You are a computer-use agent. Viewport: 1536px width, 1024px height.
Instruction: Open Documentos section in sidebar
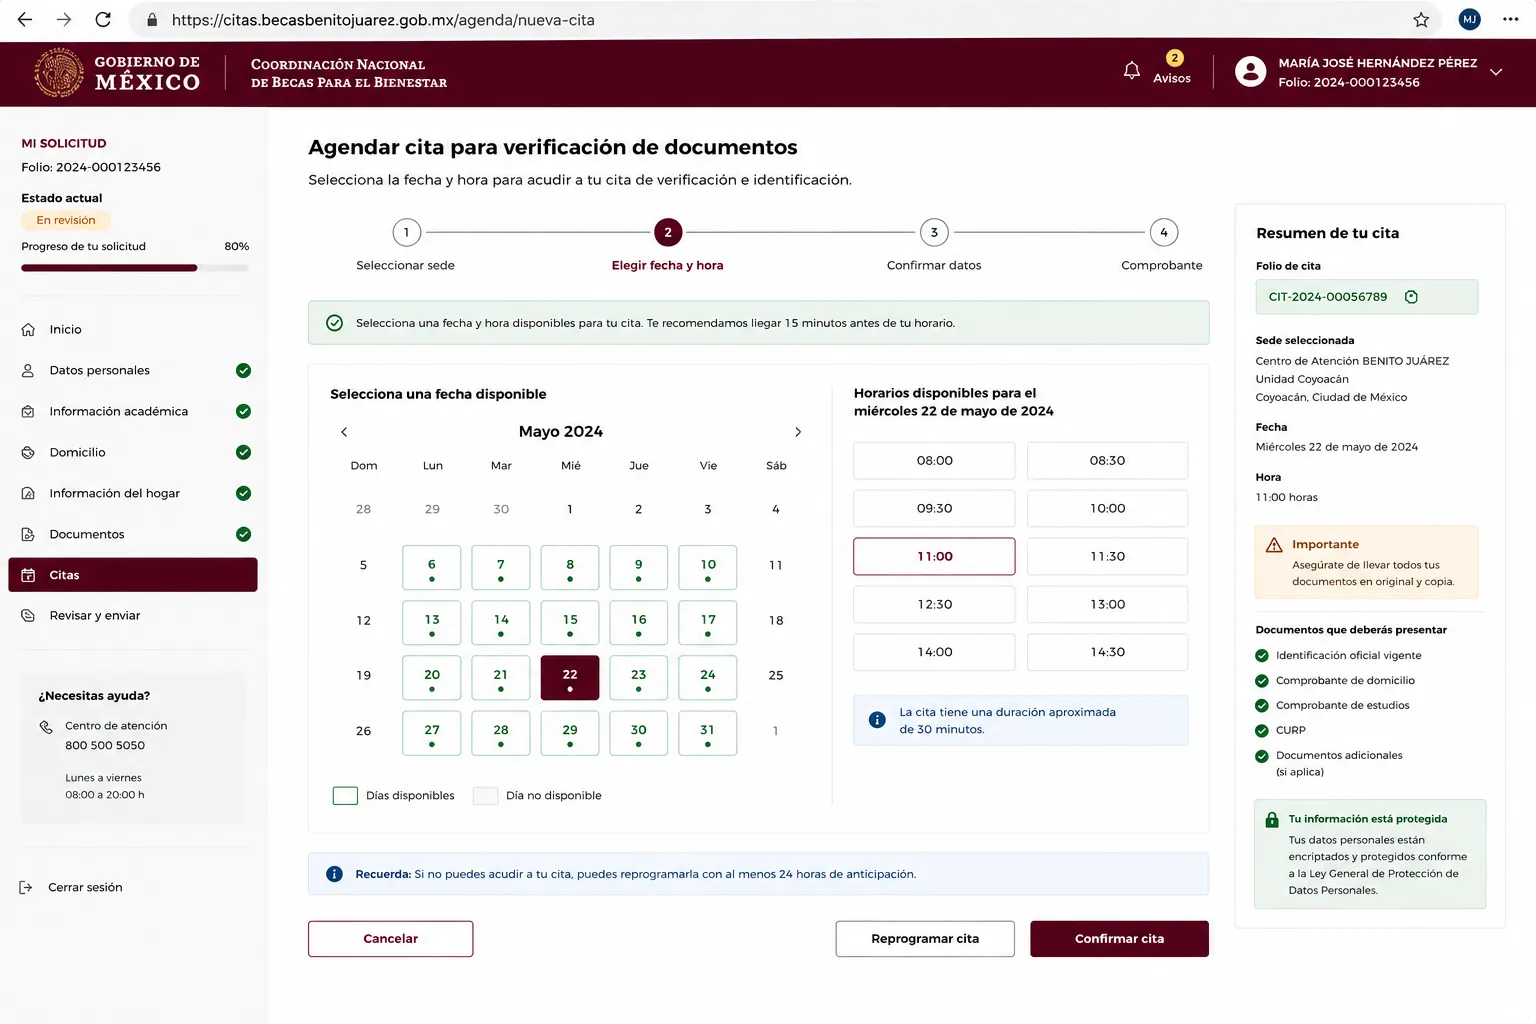pyautogui.click(x=133, y=534)
